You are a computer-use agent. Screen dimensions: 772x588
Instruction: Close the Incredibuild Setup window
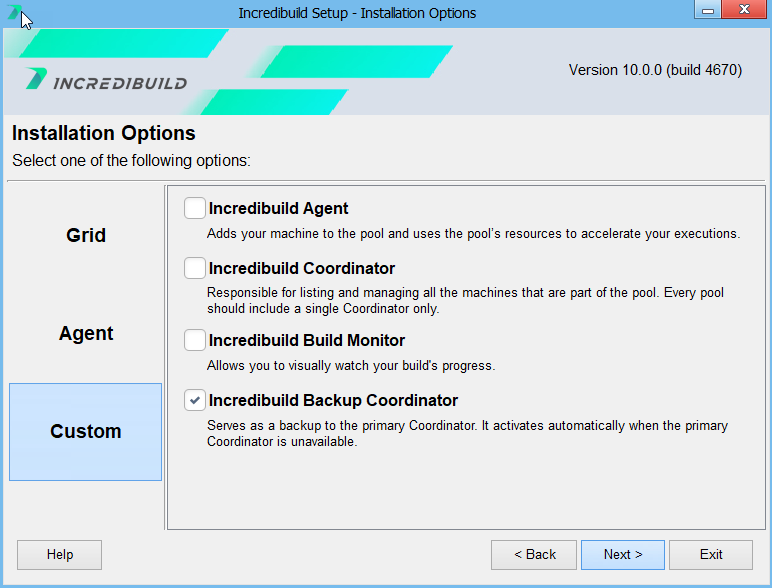[x=744, y=11]
